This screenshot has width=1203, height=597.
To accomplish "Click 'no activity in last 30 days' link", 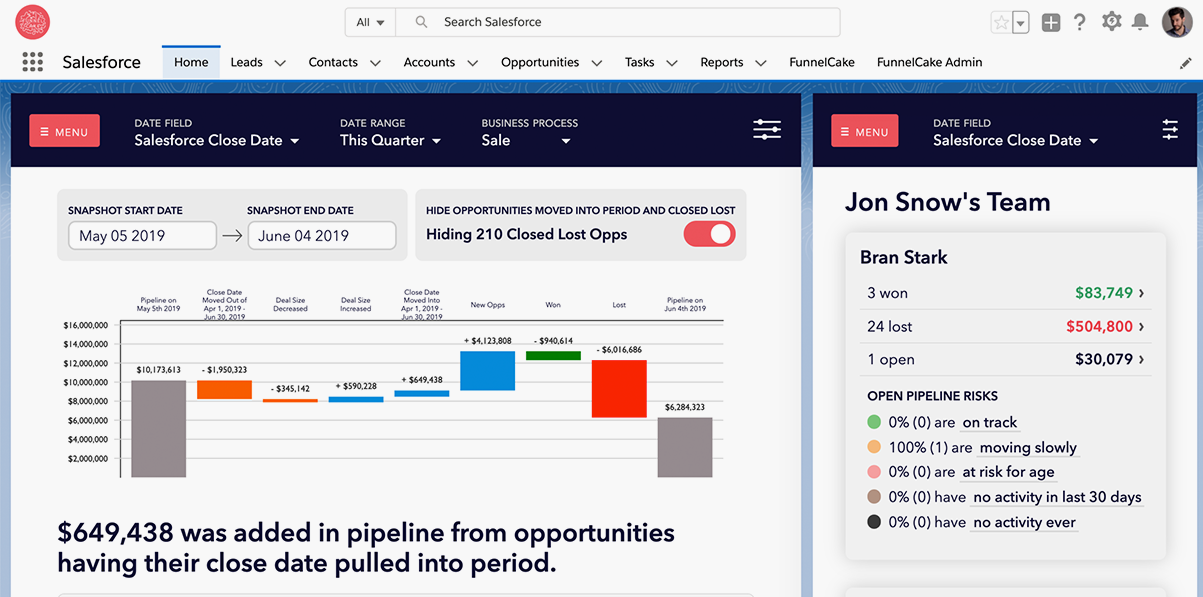I will coord(1057,497).
